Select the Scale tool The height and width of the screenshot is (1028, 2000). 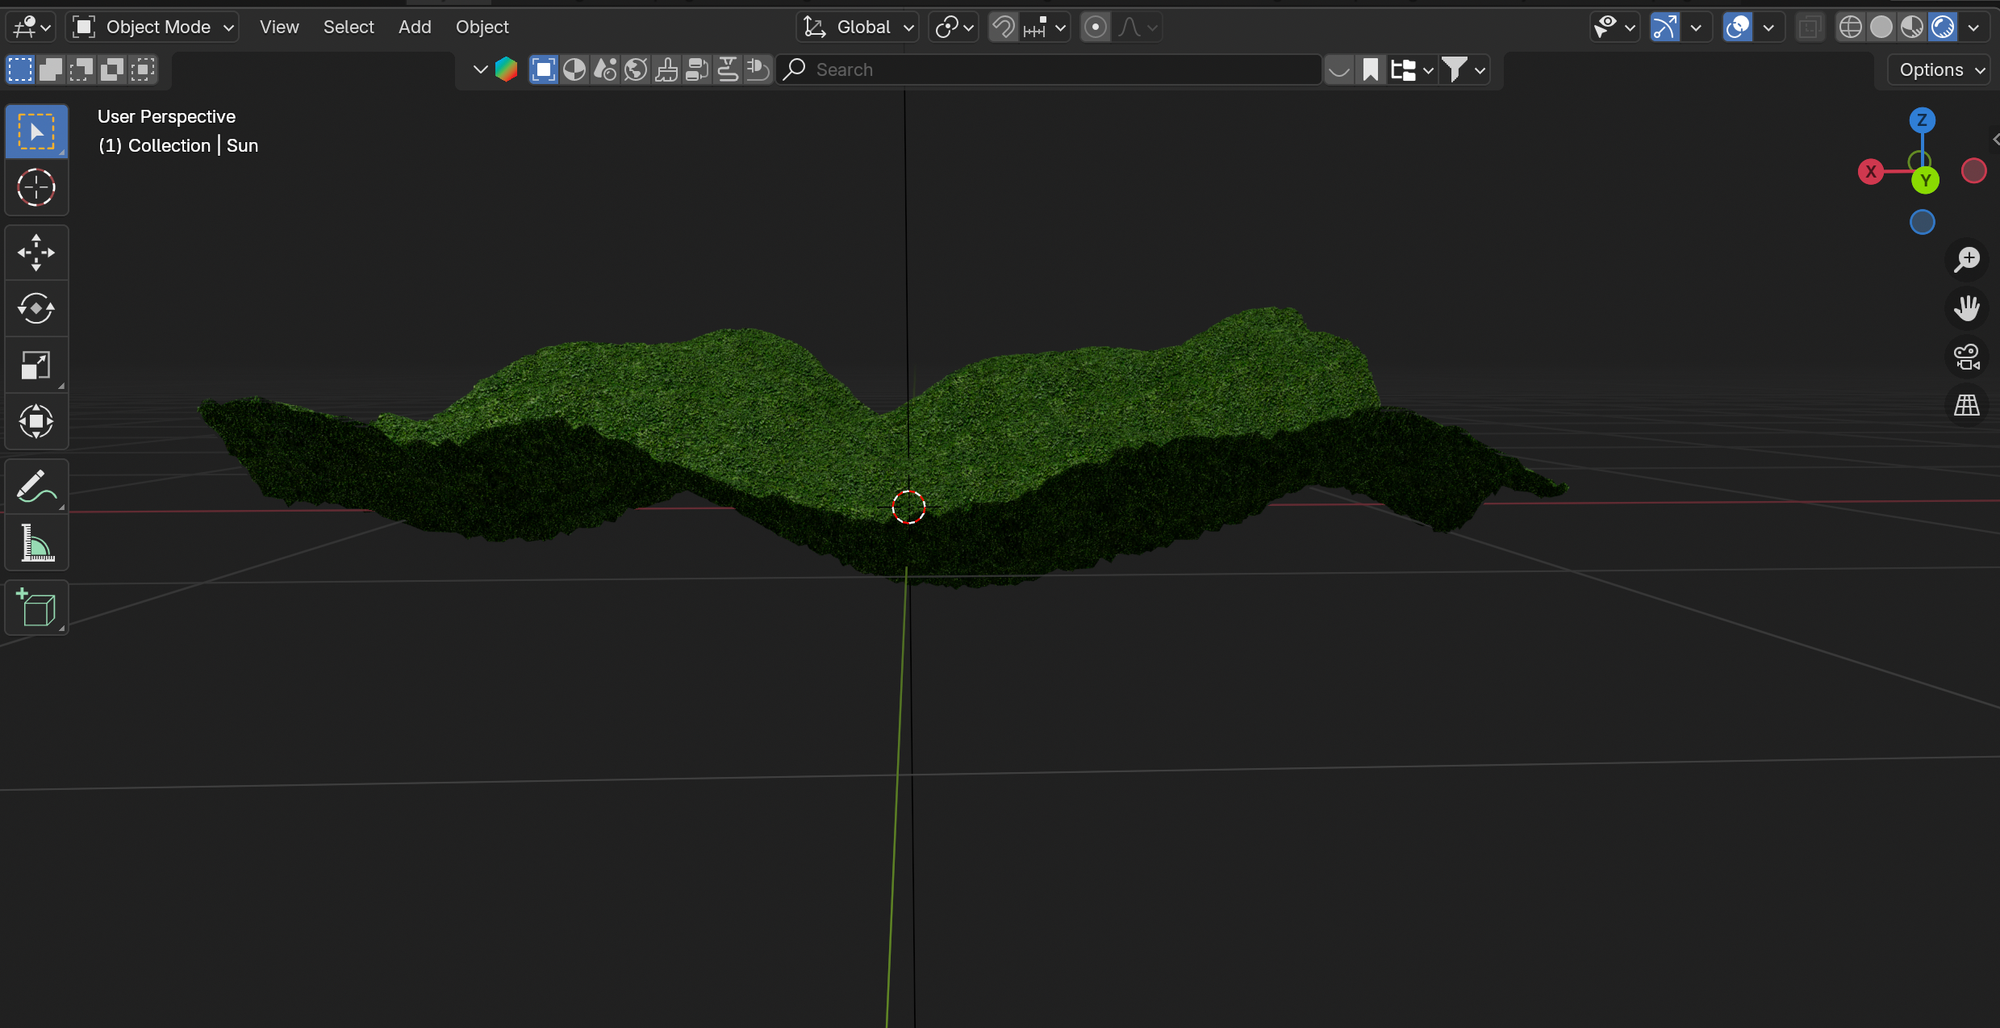(x=36, y=365)
